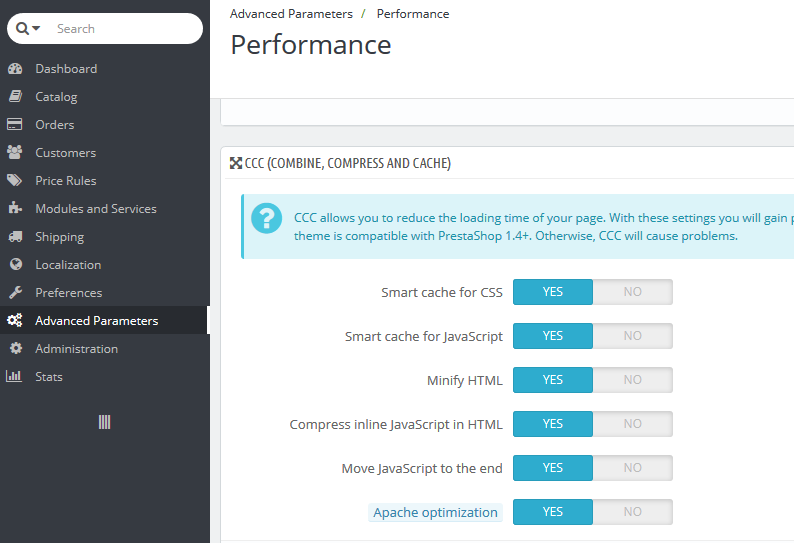Click the Apache optimization label
794x543 pixels.
point(435,513)
